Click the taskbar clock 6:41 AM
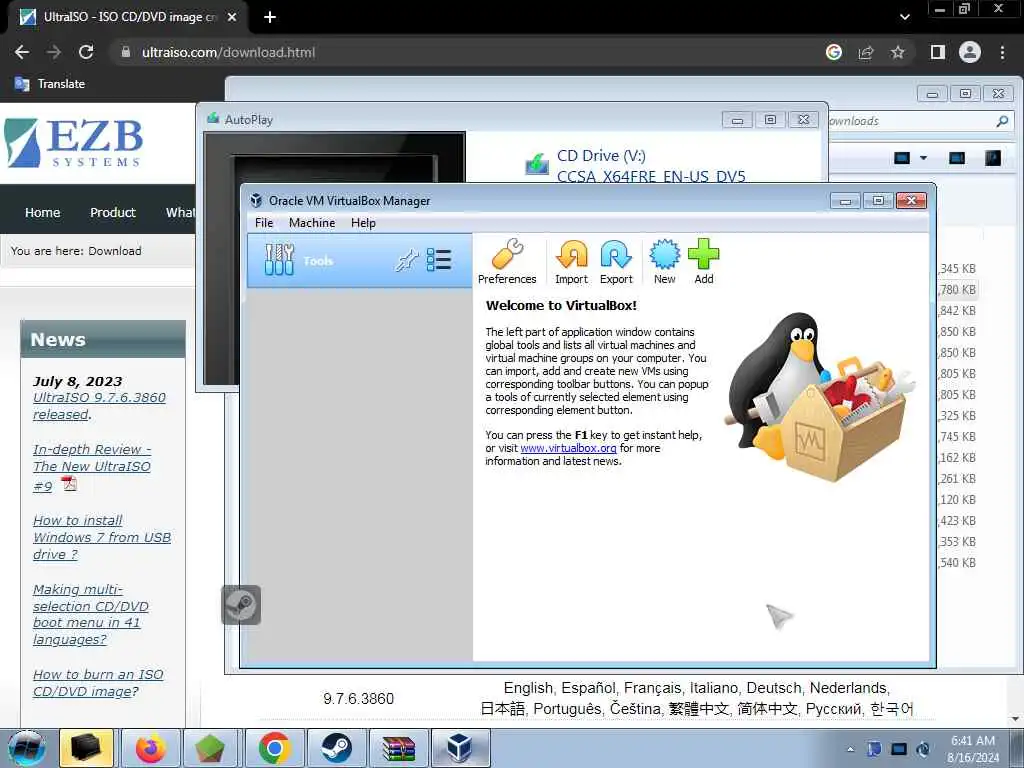Viewport: 1024px width, 768px height. click(972, 741)
